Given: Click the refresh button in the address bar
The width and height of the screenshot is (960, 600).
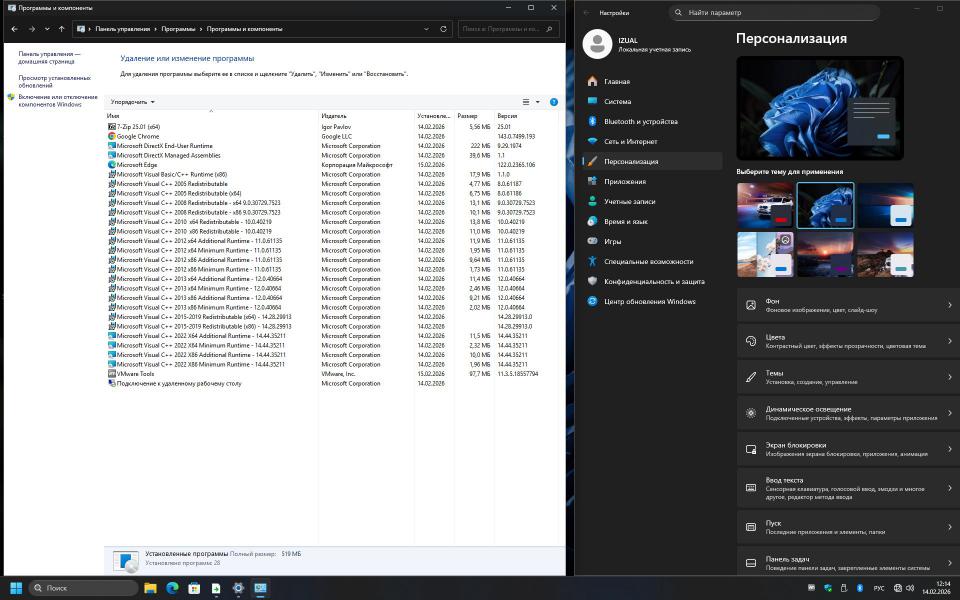Looking at the screenshot, I should 444,29.
